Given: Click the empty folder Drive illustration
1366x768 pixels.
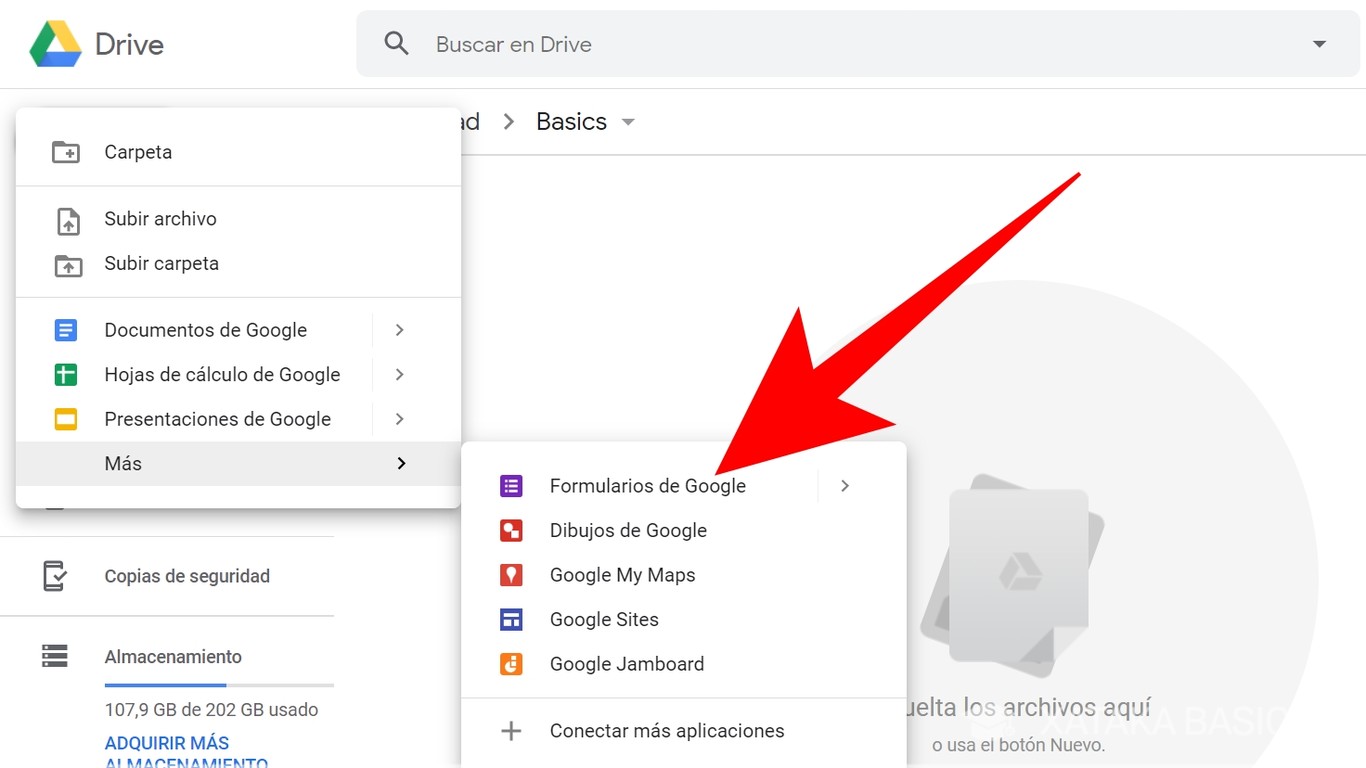Looking at the screenshot, I should (1012, 577).
